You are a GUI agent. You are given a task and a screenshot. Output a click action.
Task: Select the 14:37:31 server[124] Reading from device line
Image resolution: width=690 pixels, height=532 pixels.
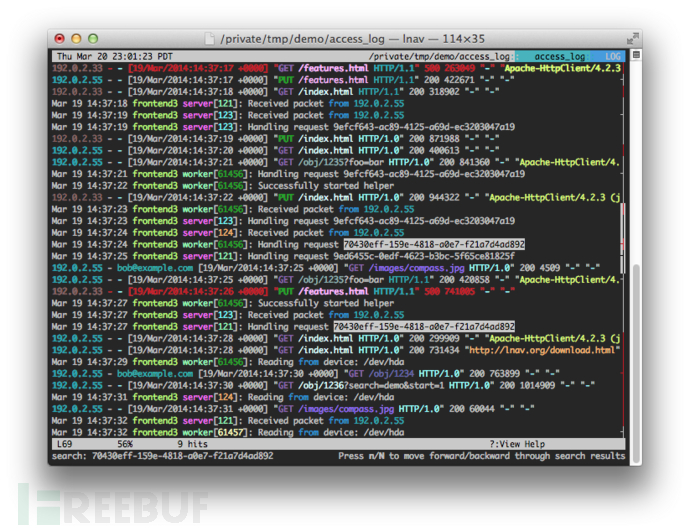coord(223,397)
